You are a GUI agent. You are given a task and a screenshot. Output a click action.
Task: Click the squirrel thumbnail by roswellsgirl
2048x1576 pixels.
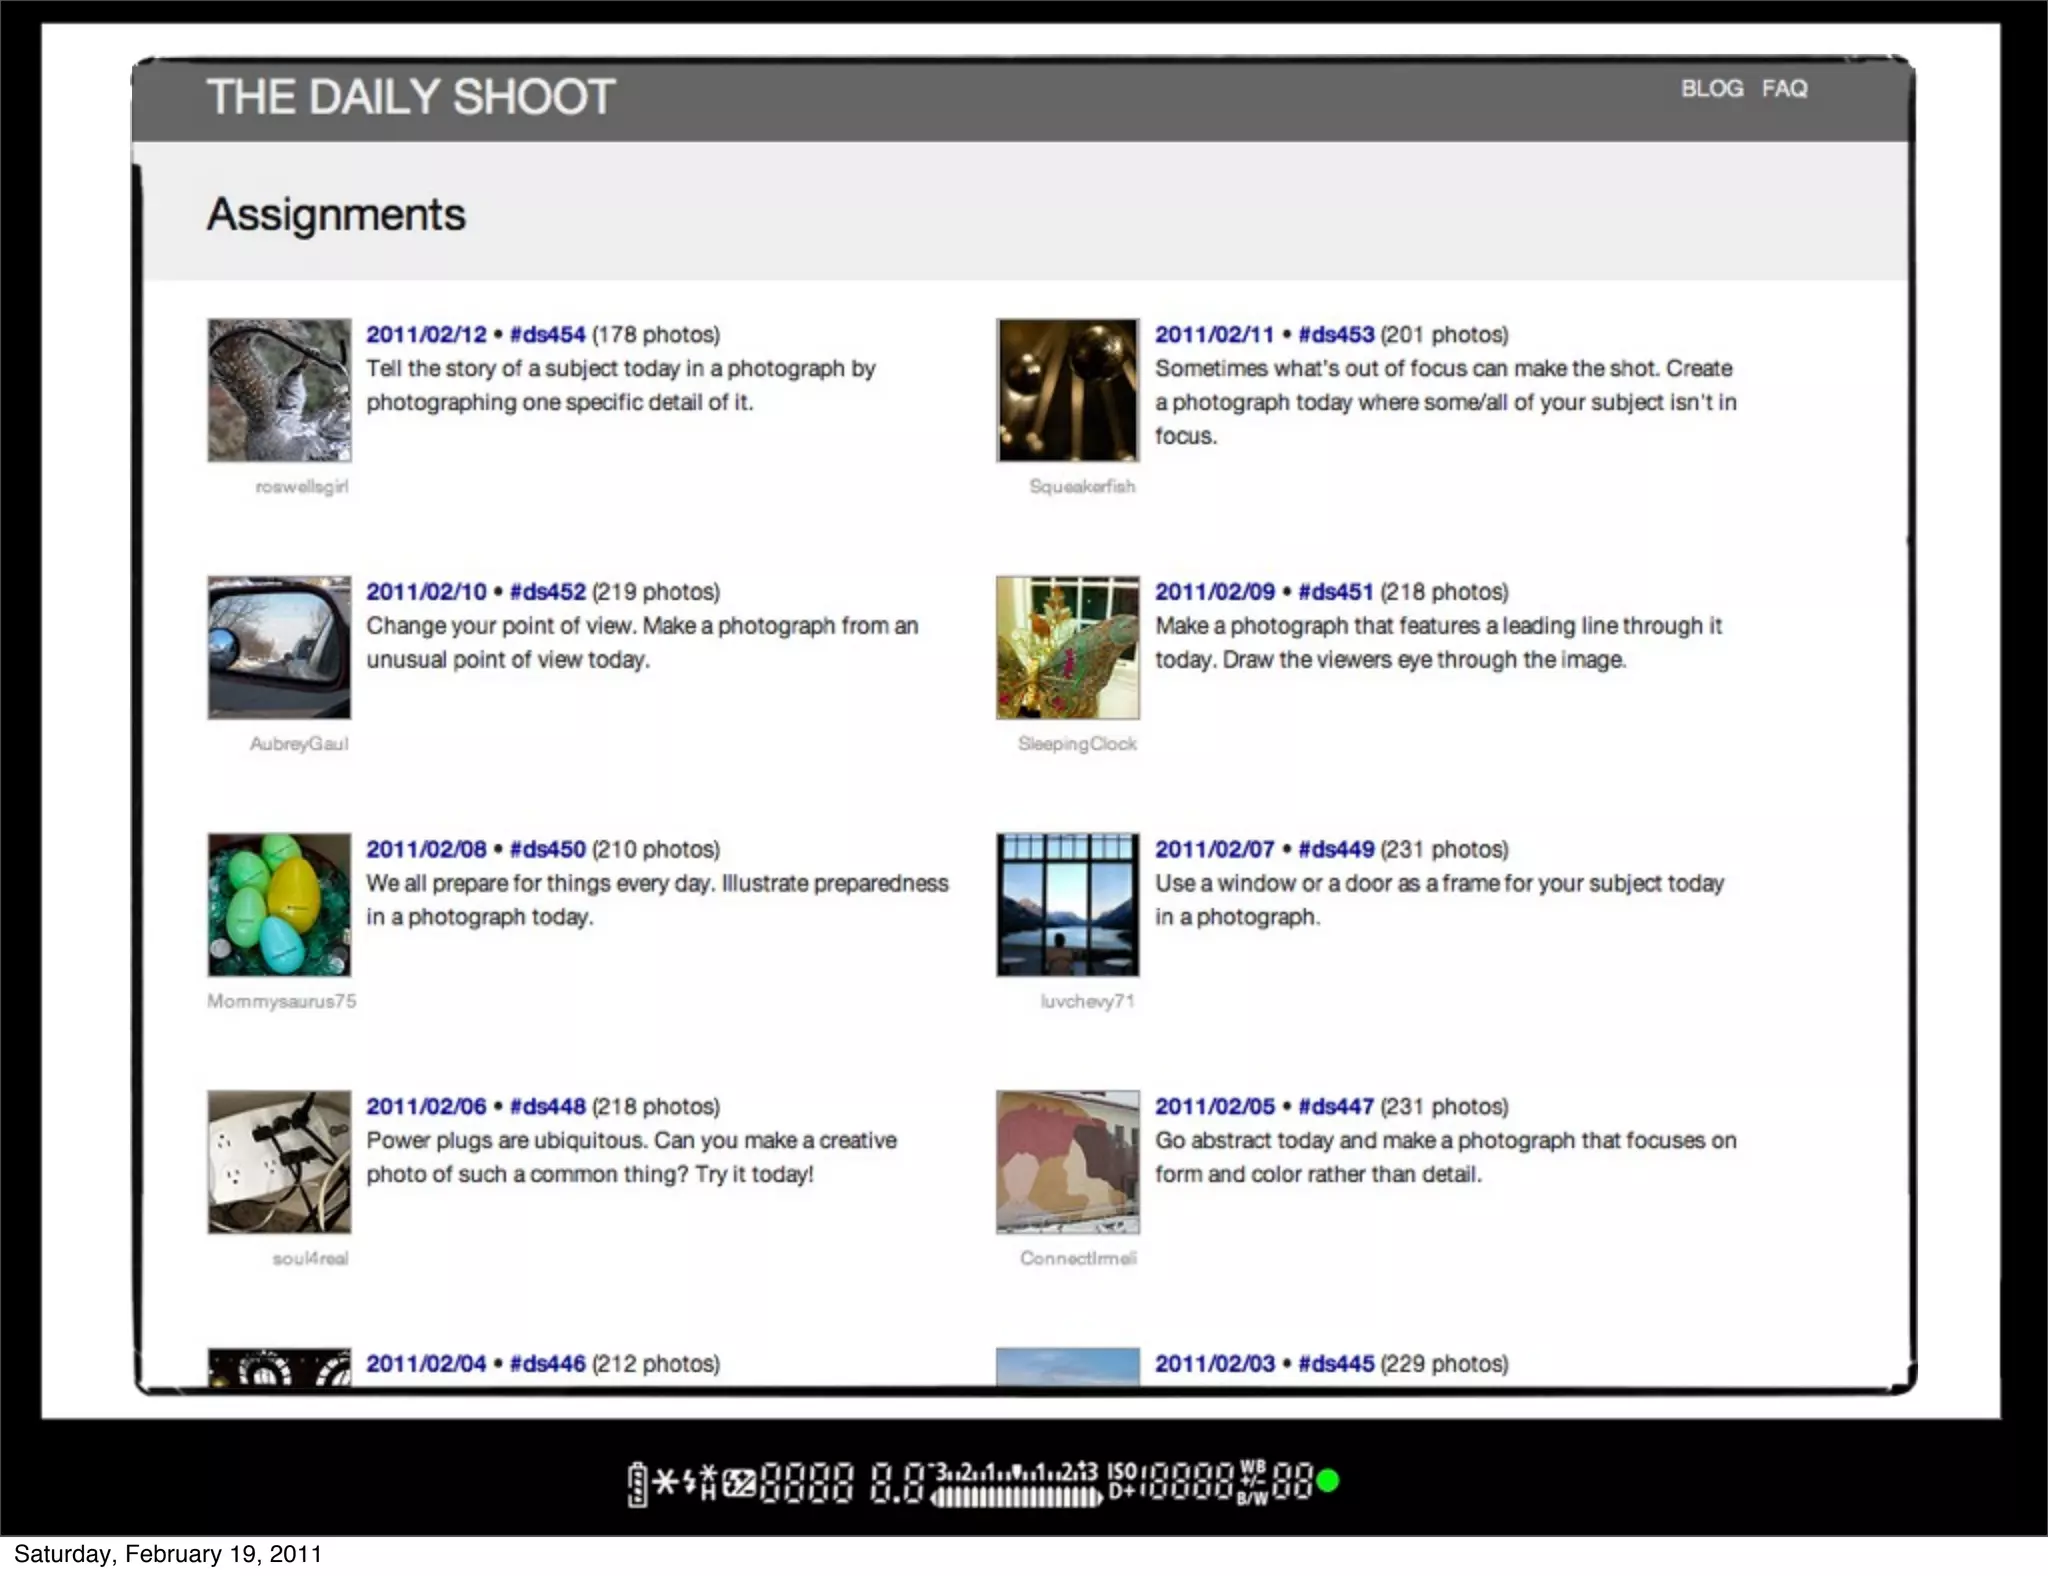click(279, 390)
